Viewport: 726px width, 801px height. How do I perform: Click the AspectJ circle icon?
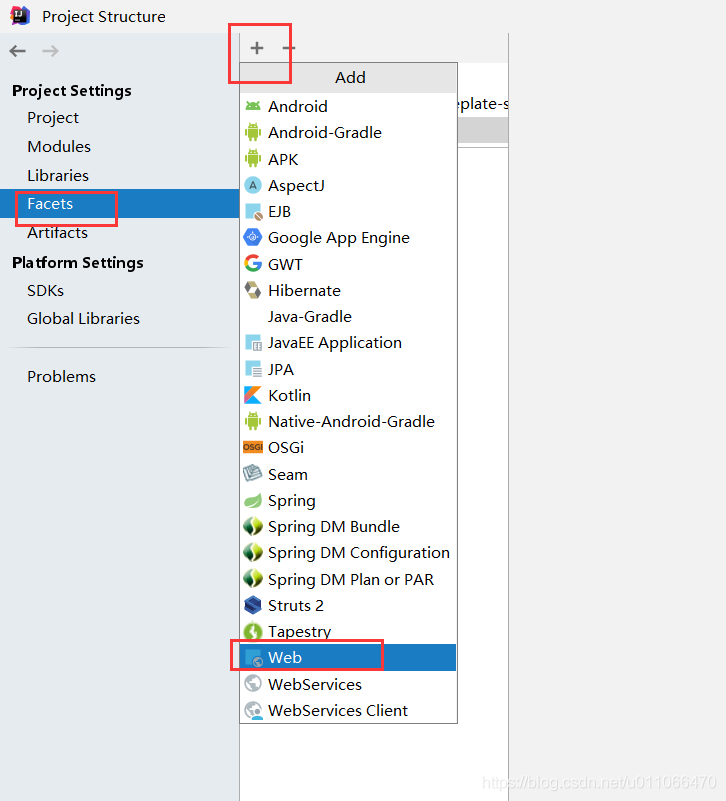point(253,185)
